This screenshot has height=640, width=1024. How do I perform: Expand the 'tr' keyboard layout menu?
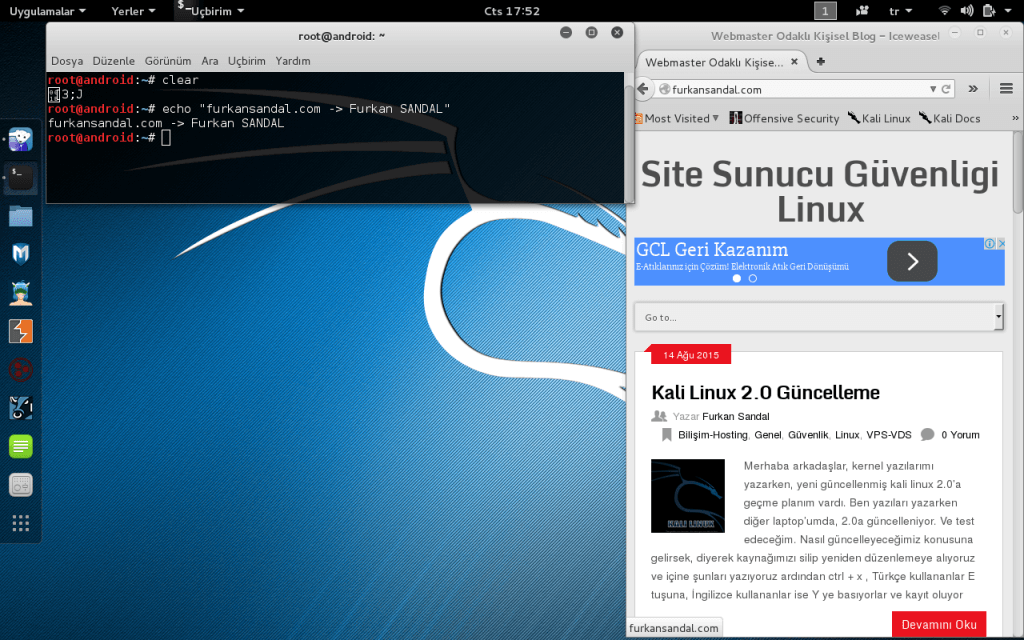coord(899,11)
